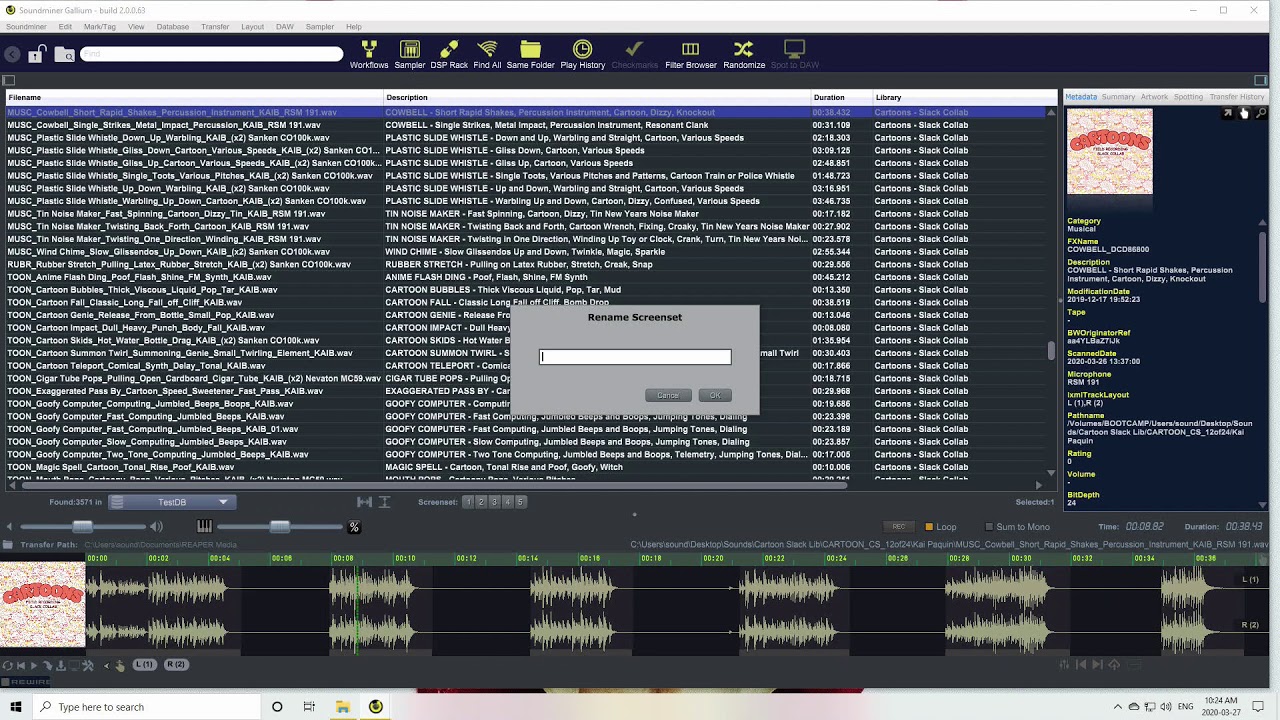Screen dimensions: 1280x720
Task: Click the REC button
Action: point(898,527)
